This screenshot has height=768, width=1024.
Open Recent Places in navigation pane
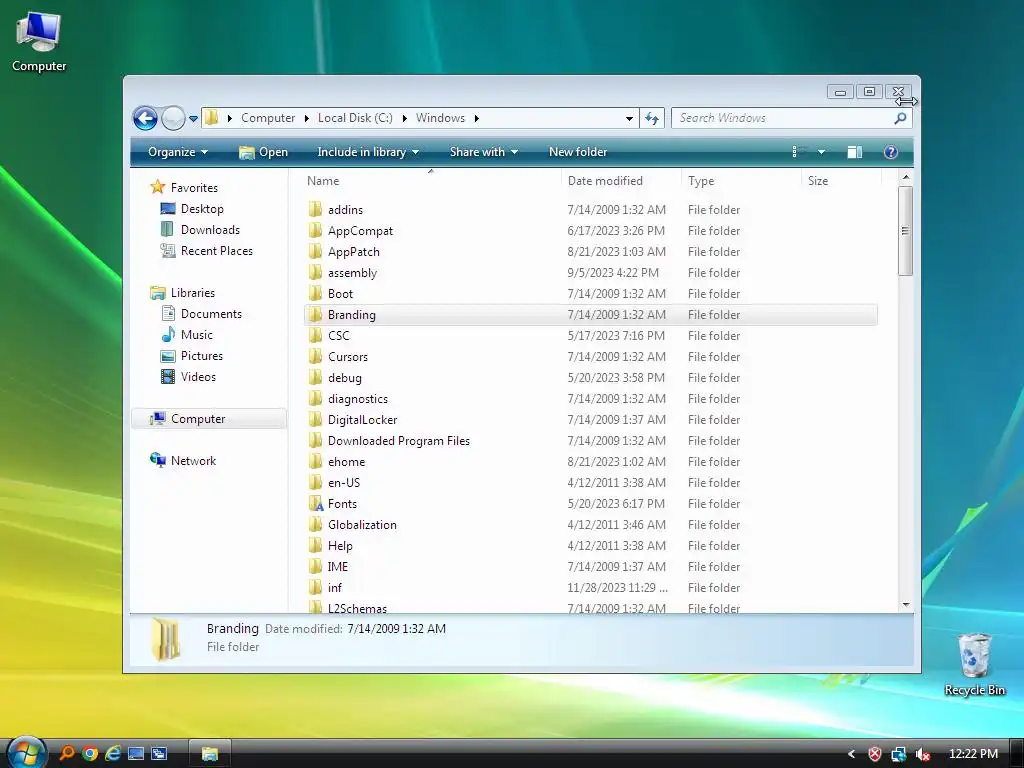click(x=216, y=251)
